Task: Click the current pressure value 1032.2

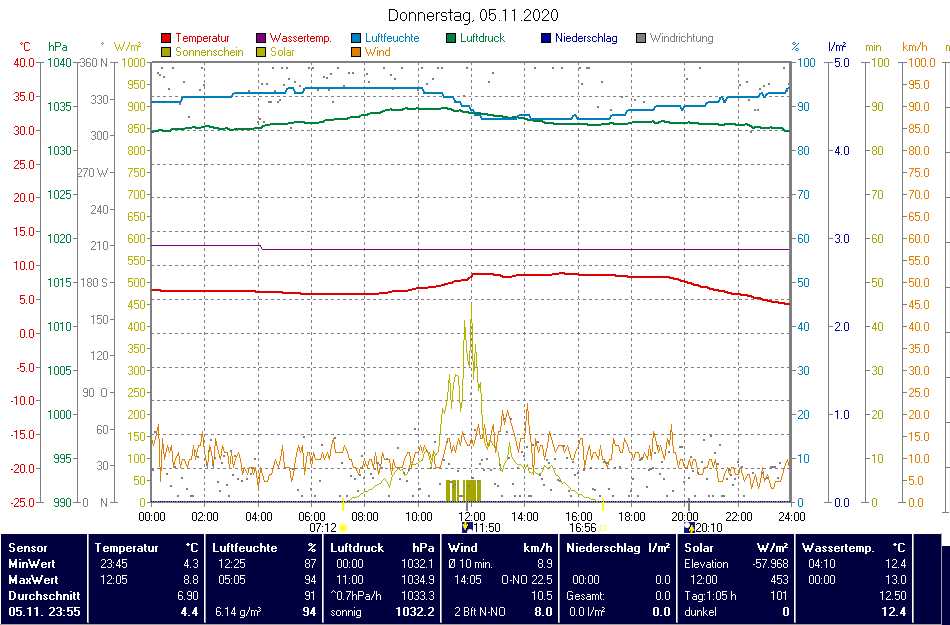Action: (415, 612)
